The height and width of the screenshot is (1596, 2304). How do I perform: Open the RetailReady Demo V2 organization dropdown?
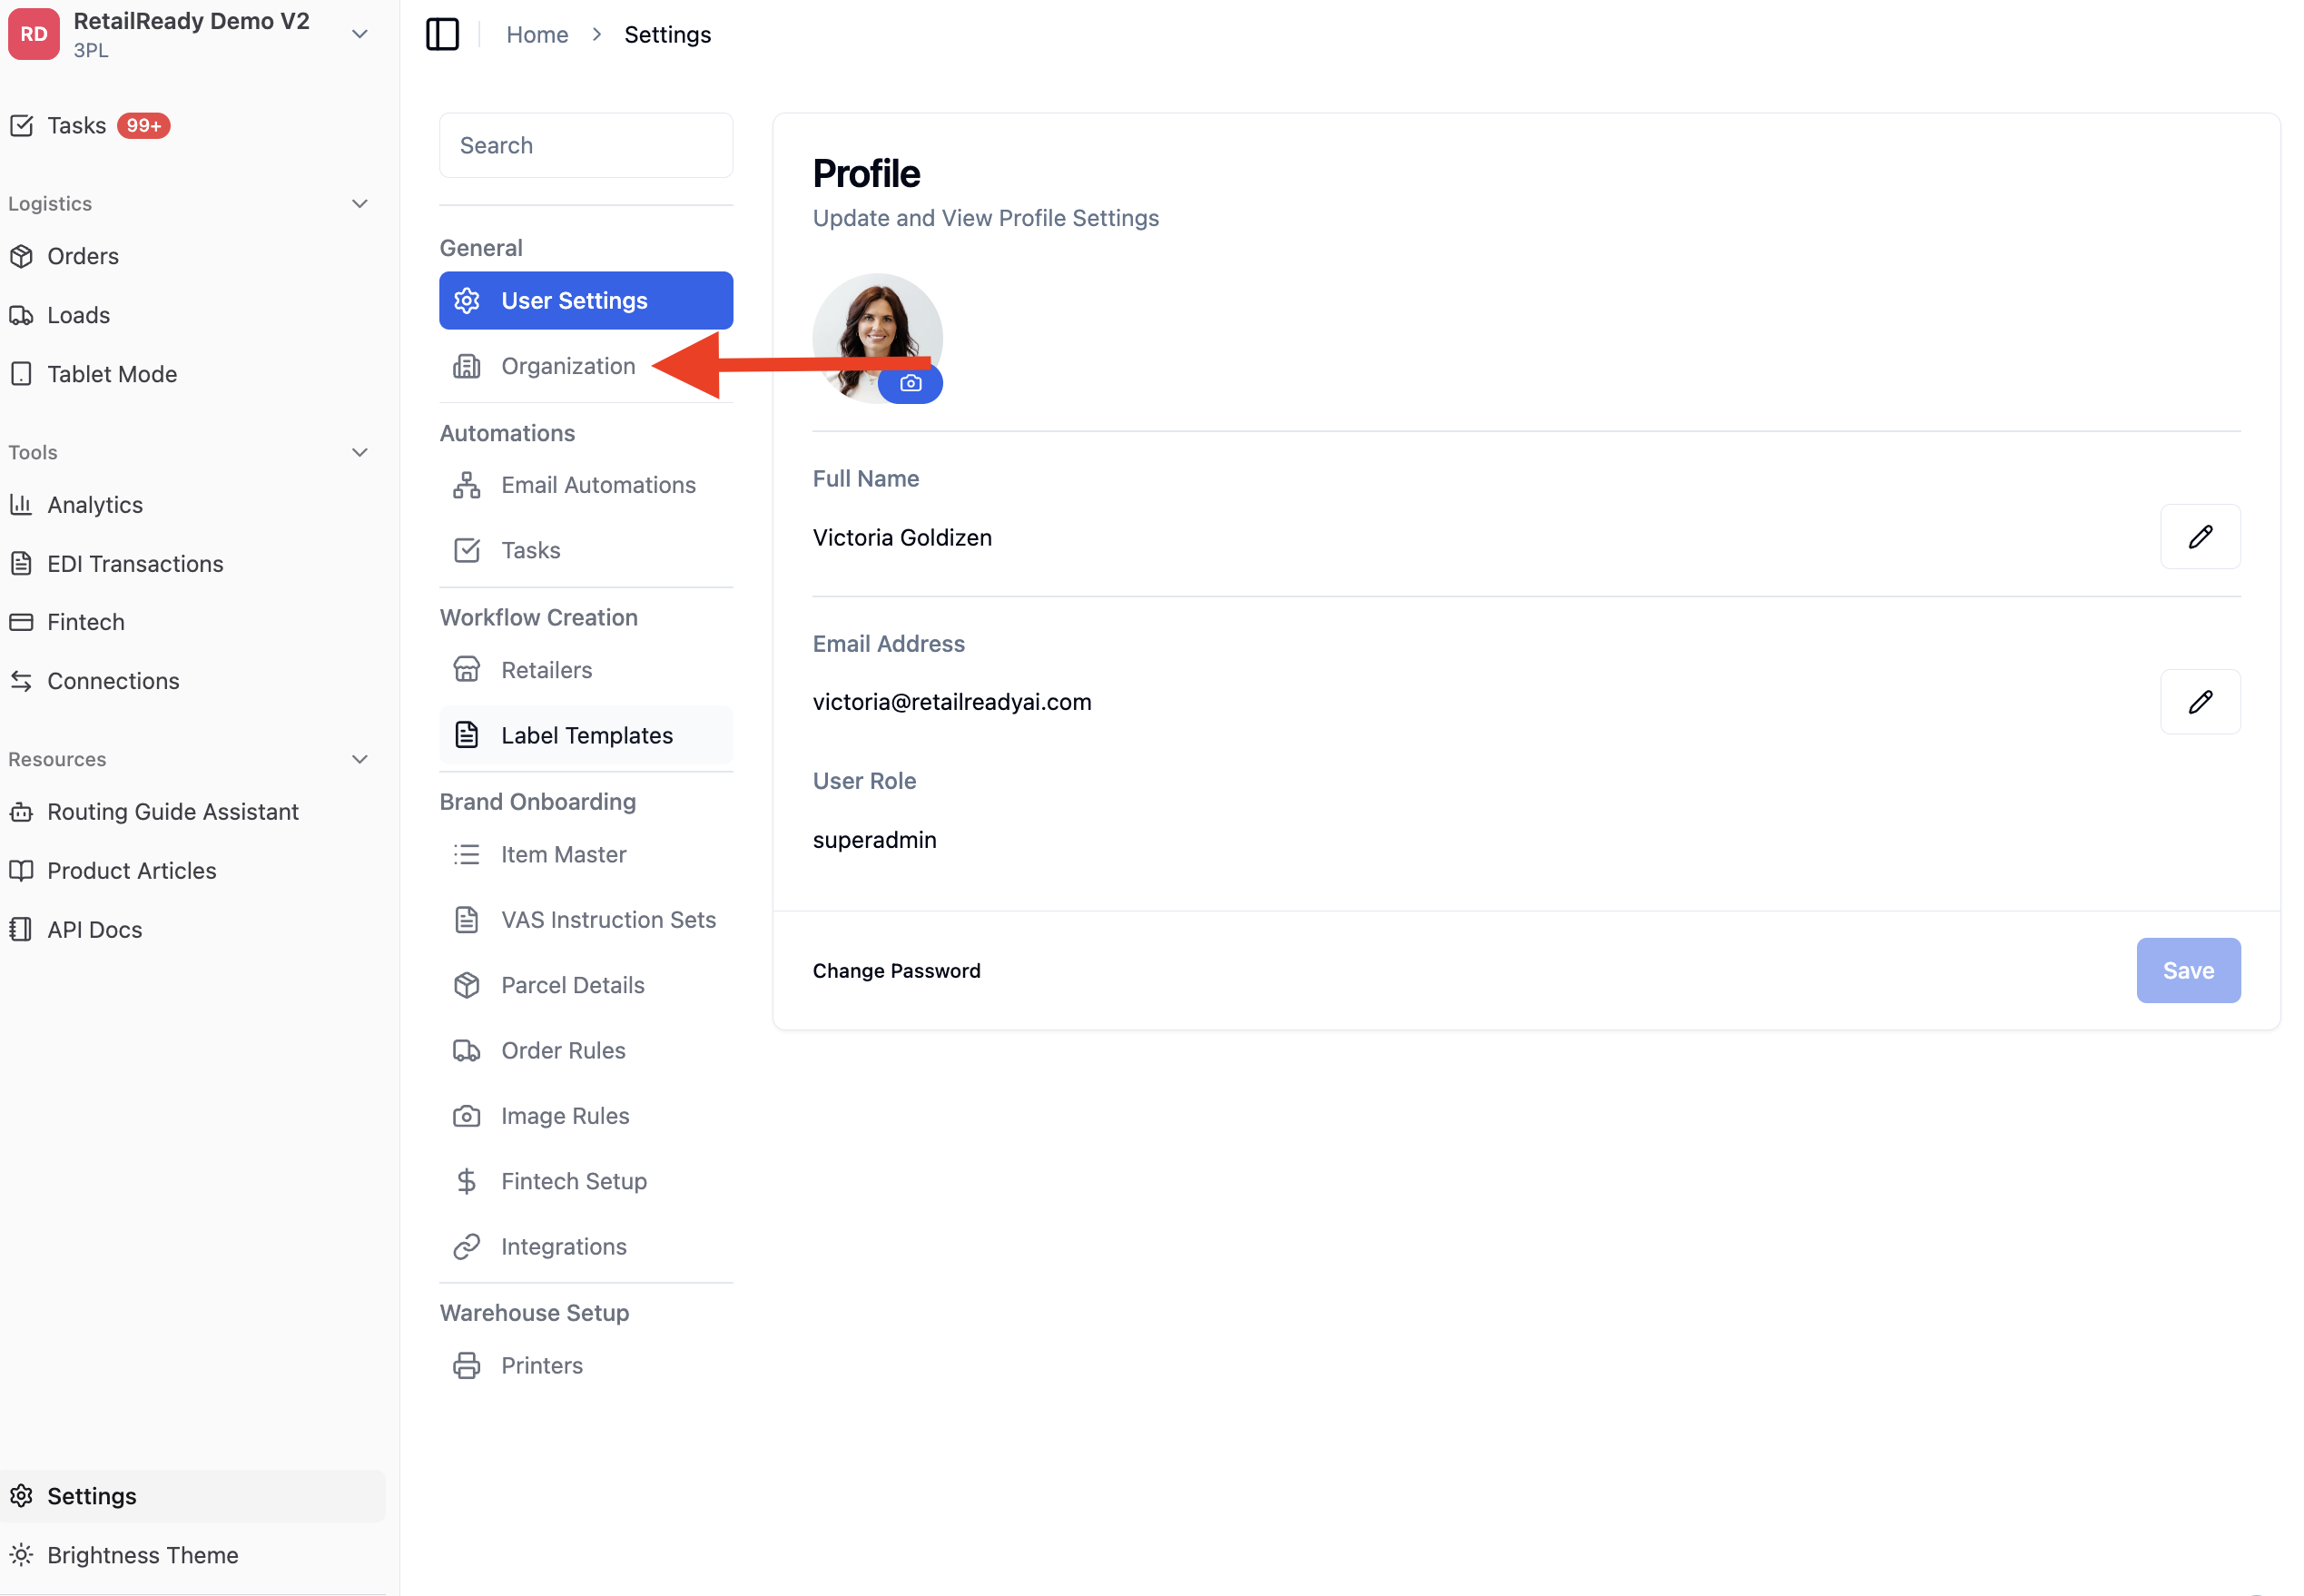coord(360,34)
